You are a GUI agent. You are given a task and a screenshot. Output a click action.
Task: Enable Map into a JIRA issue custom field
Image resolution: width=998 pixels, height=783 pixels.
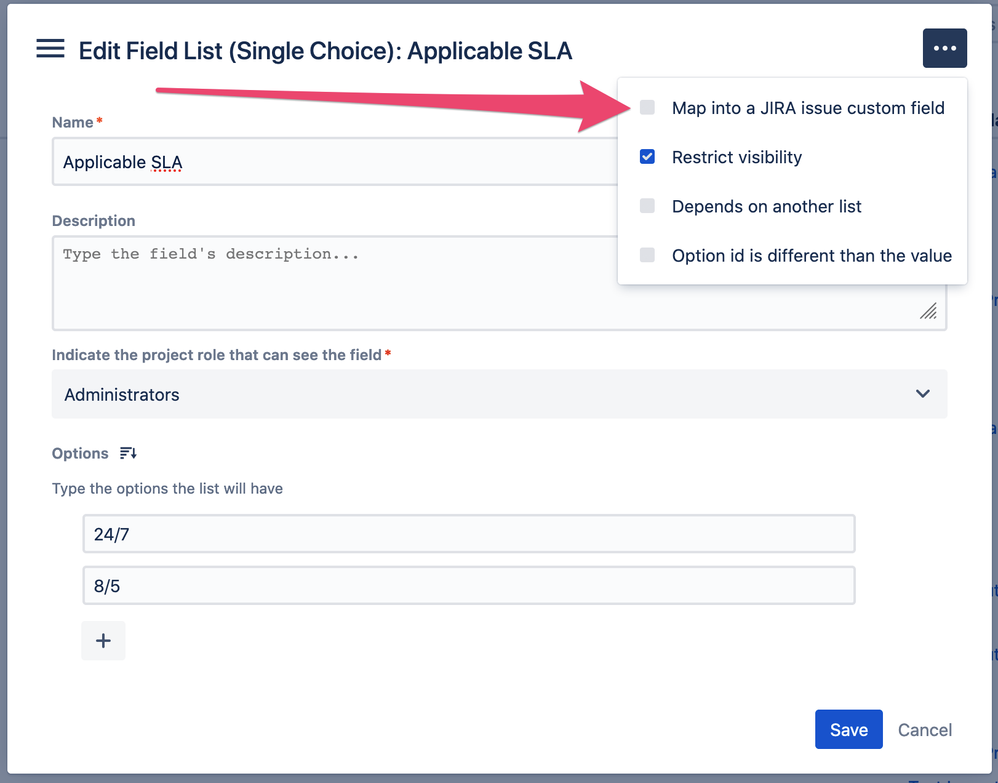[x=648, y=108]
